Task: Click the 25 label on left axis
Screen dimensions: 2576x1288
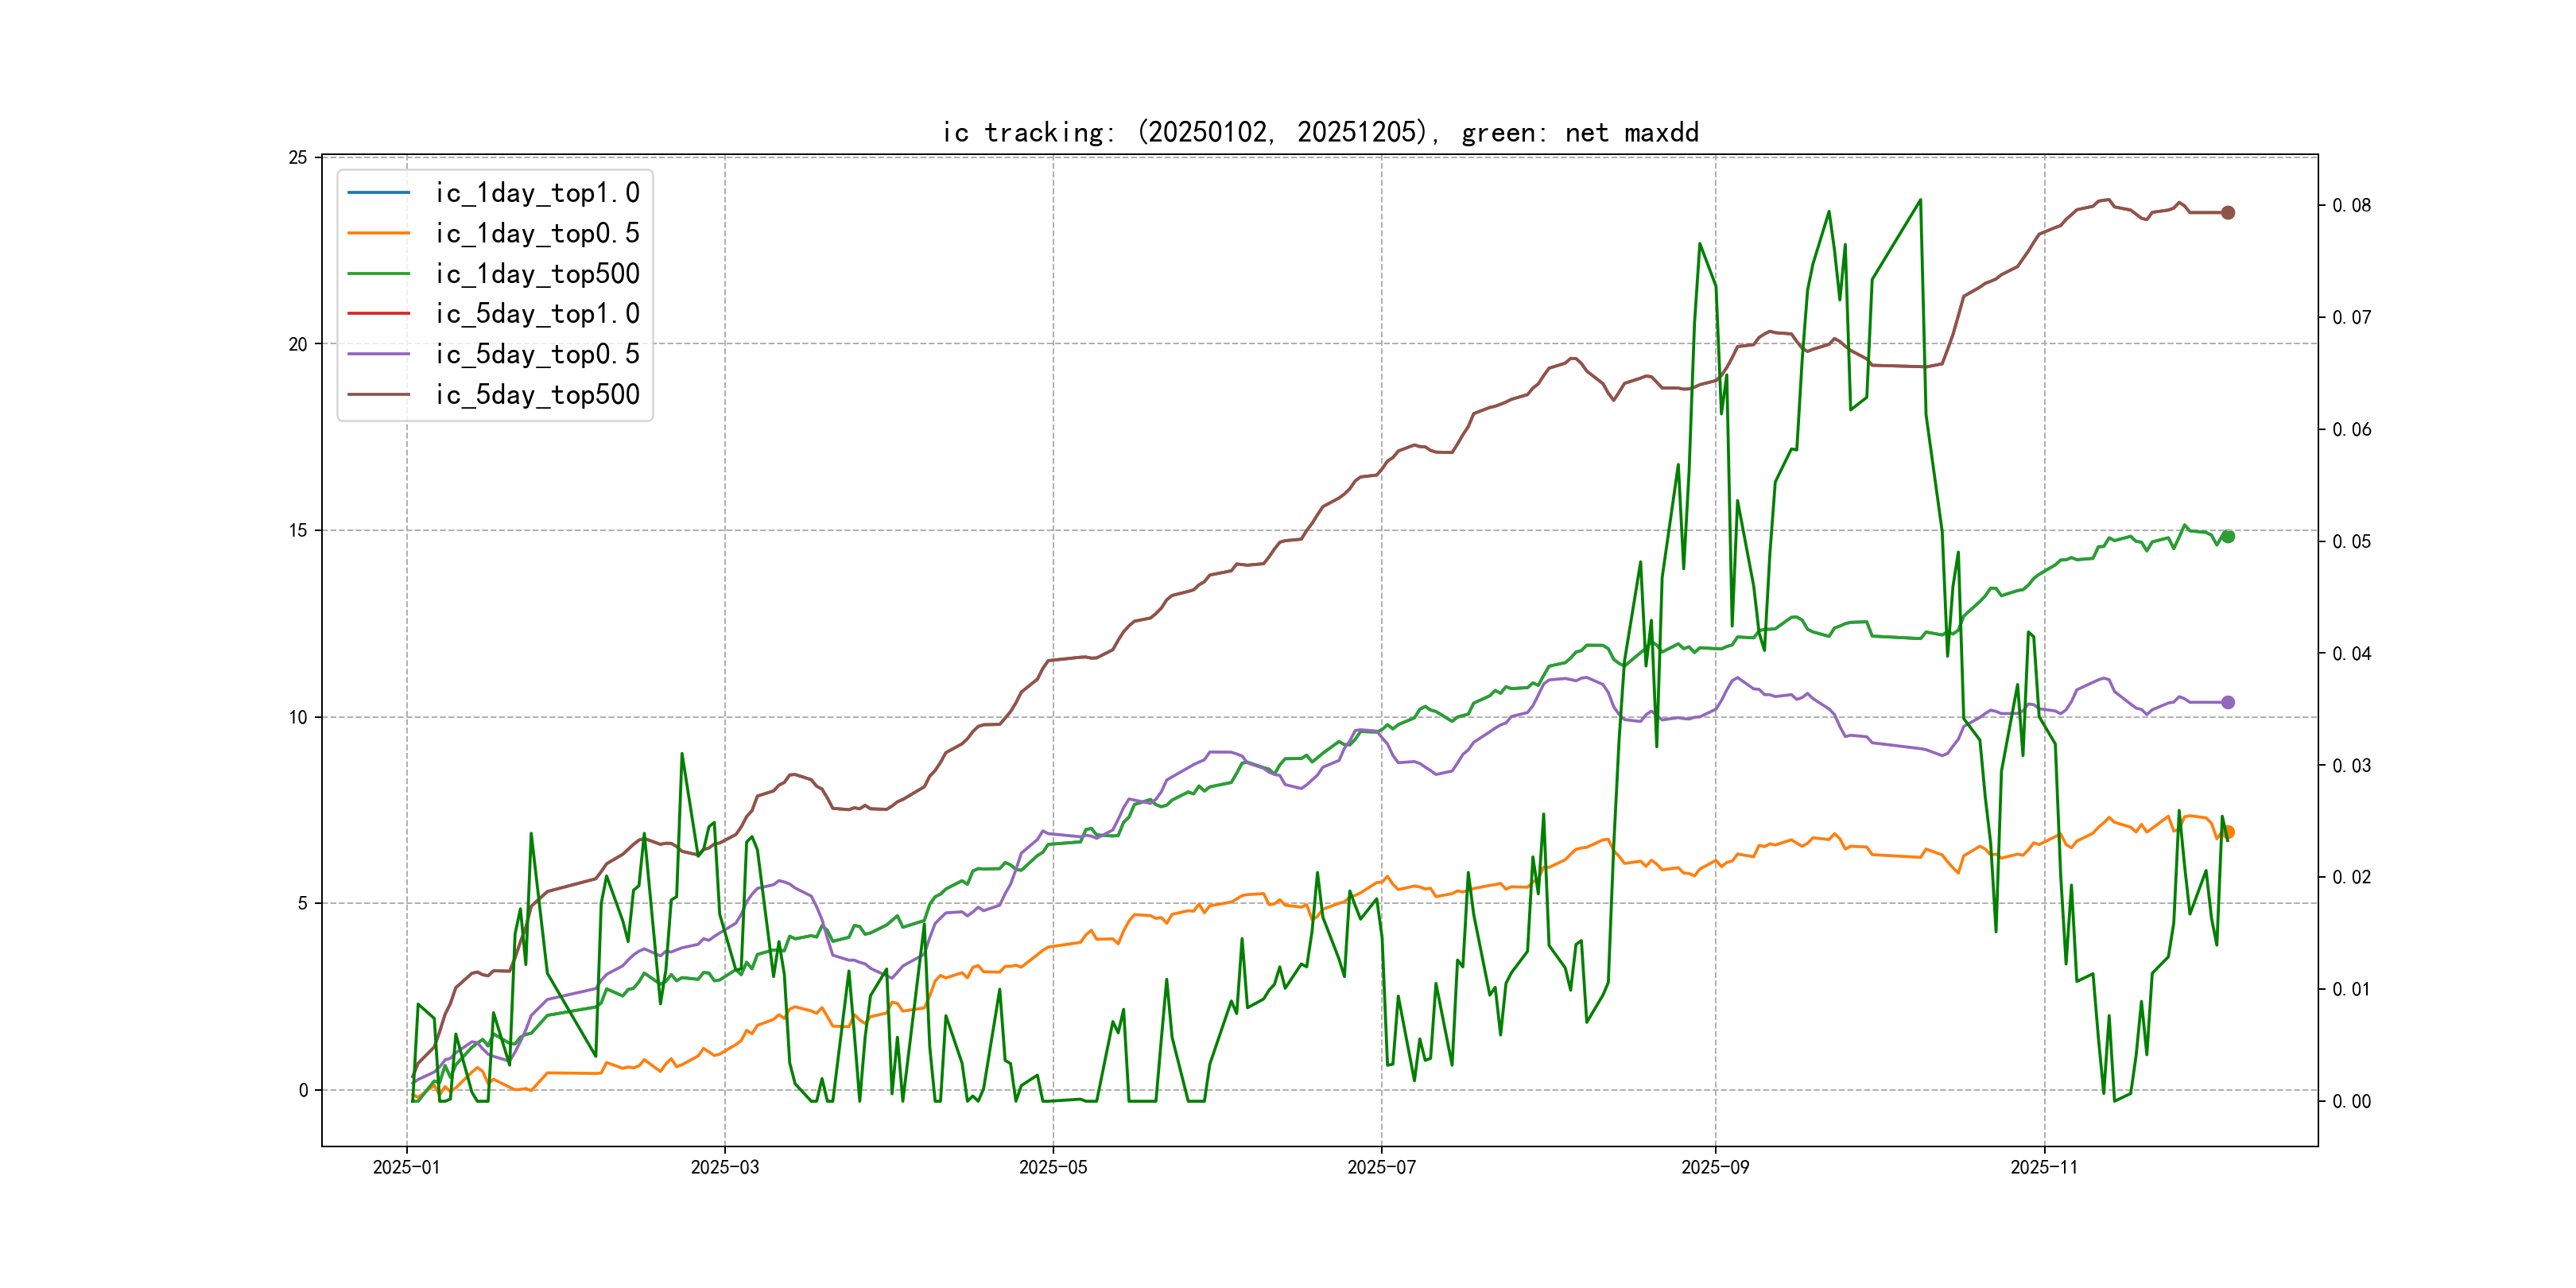Action: coord(298,158)
